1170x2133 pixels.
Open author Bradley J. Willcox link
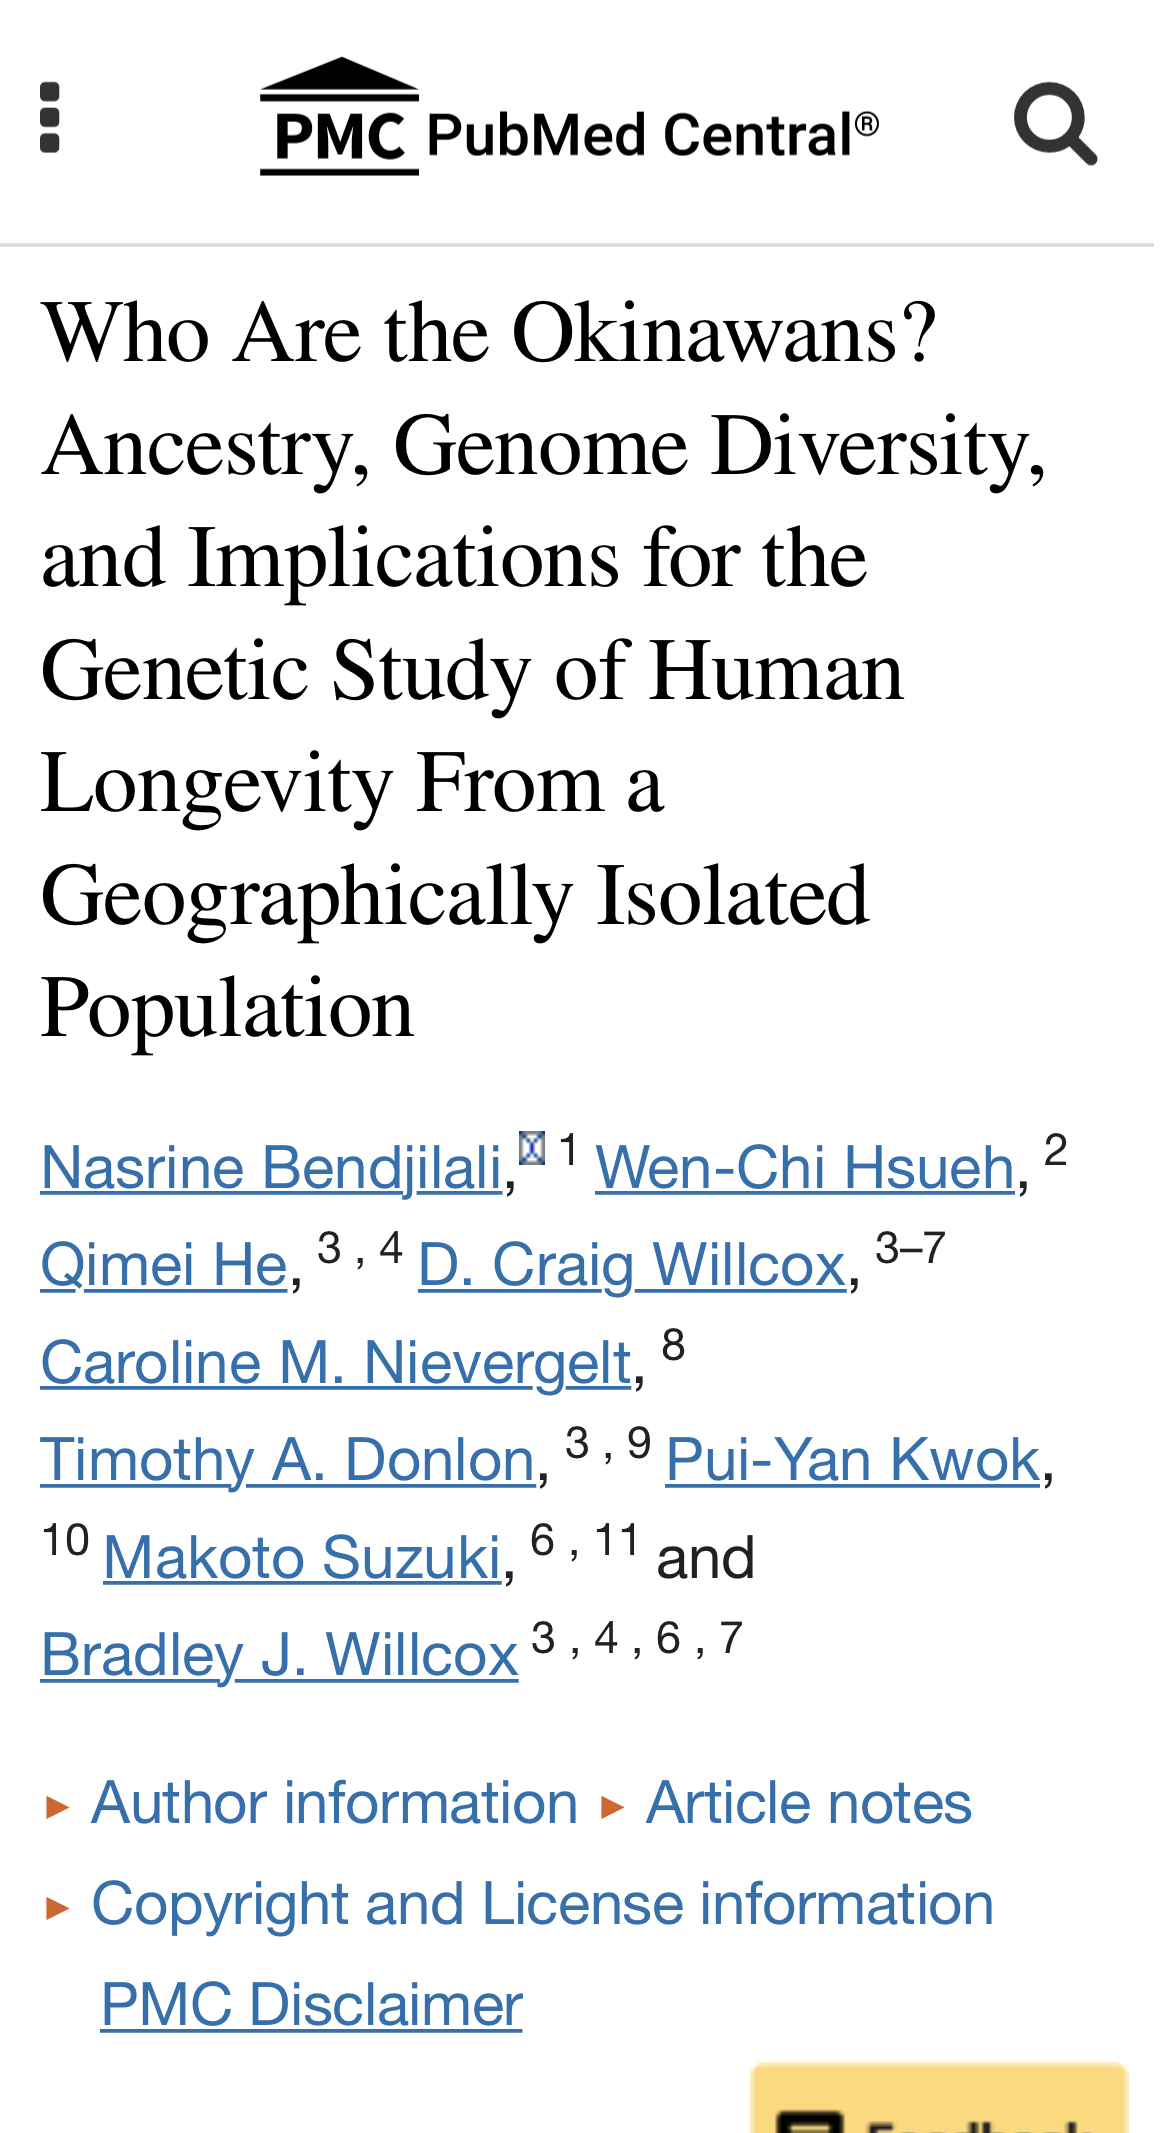click(279, 1655)
